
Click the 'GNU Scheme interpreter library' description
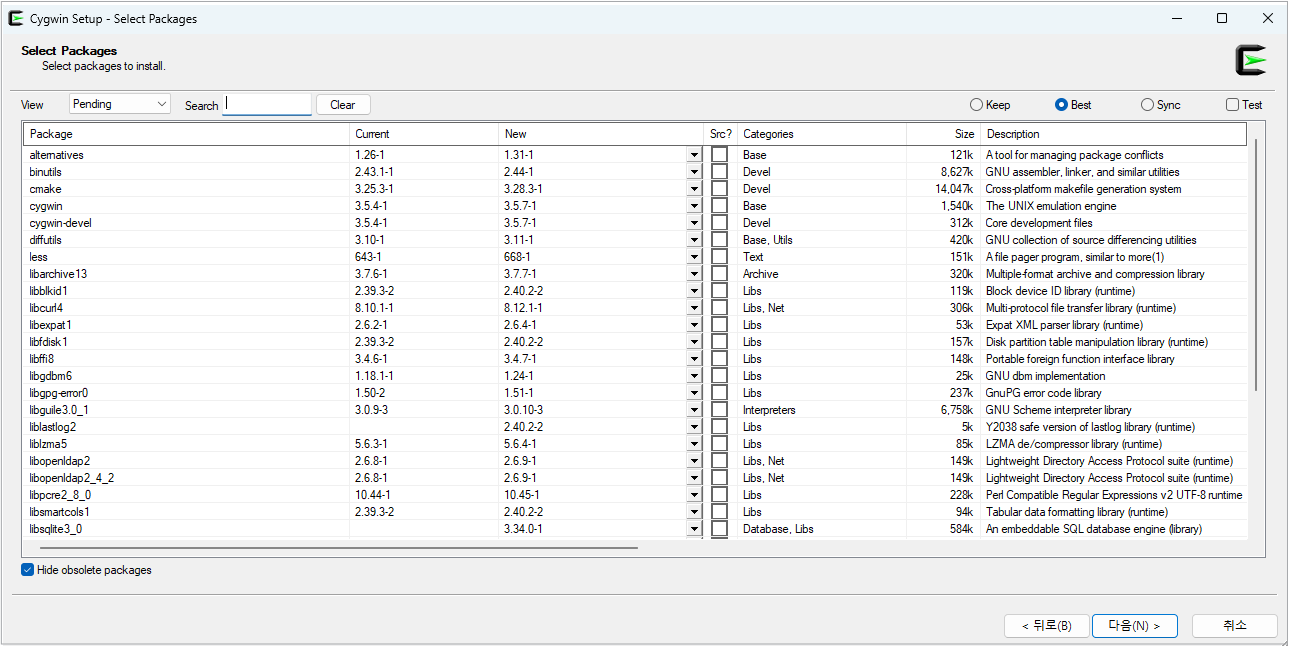coord(1059,410)
